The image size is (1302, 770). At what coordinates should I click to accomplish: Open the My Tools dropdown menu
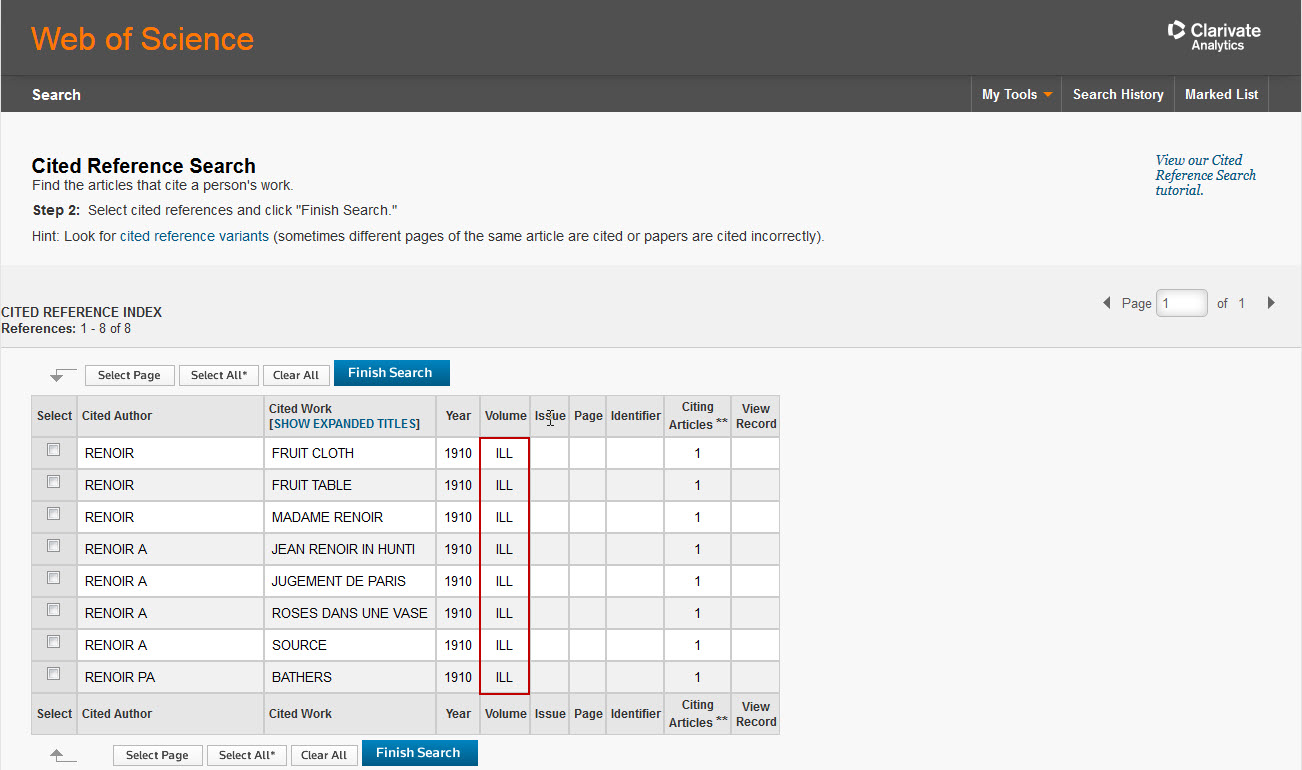point(1016,95)
